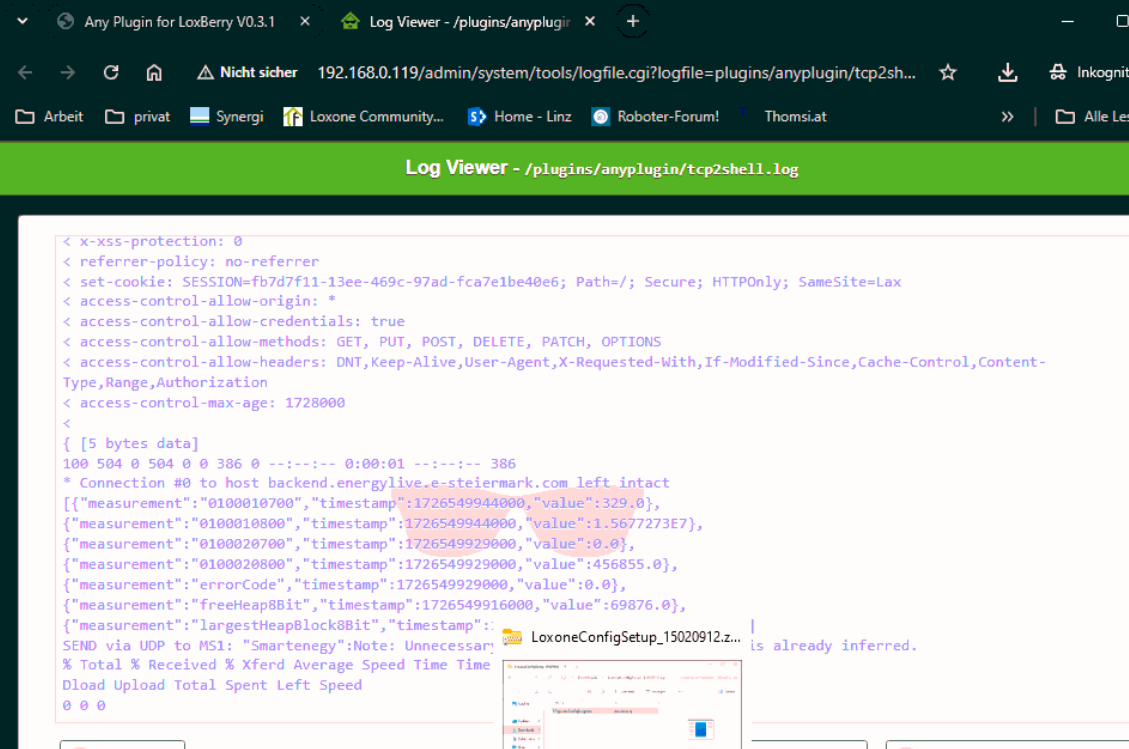Click the Log Viewer page heading
1129x749 pixels.
(x=602, y=169)
